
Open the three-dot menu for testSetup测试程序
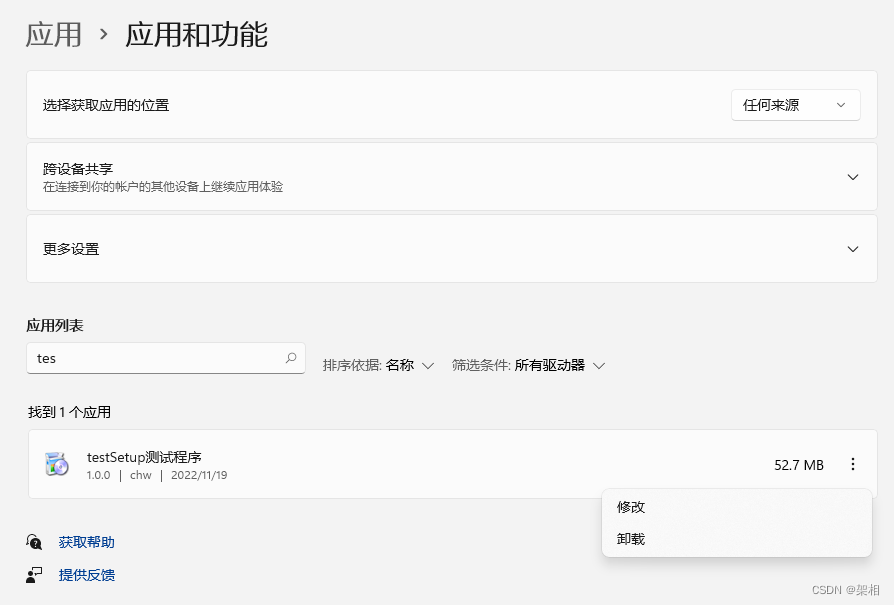pos(852,464)
